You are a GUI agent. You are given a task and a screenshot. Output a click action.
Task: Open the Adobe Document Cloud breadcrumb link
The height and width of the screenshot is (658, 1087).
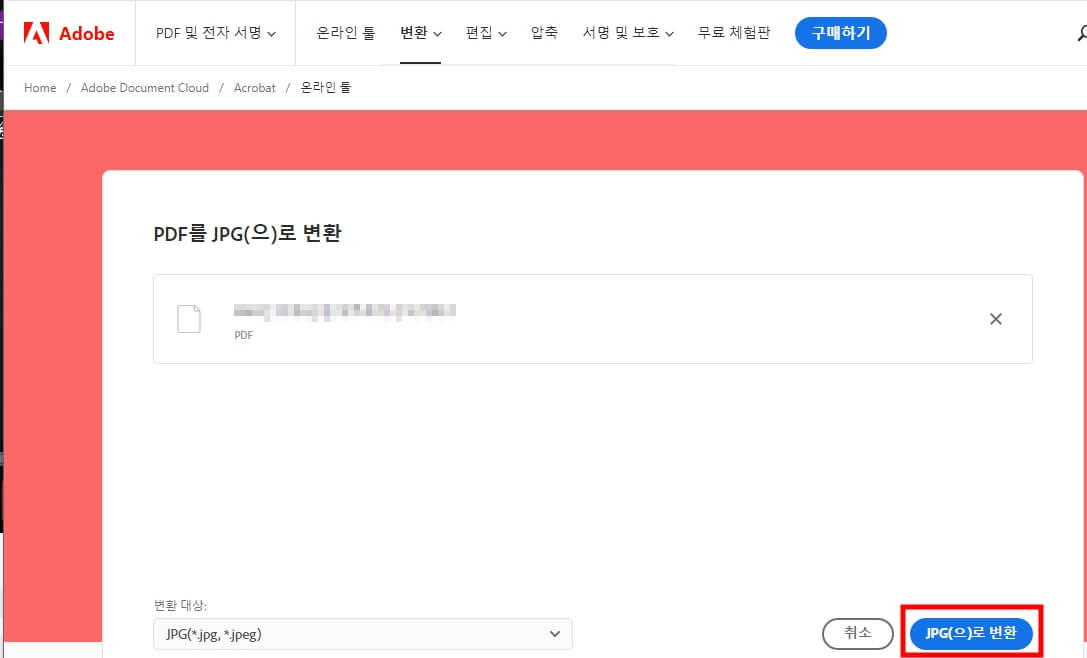click(x=144, y=88)
